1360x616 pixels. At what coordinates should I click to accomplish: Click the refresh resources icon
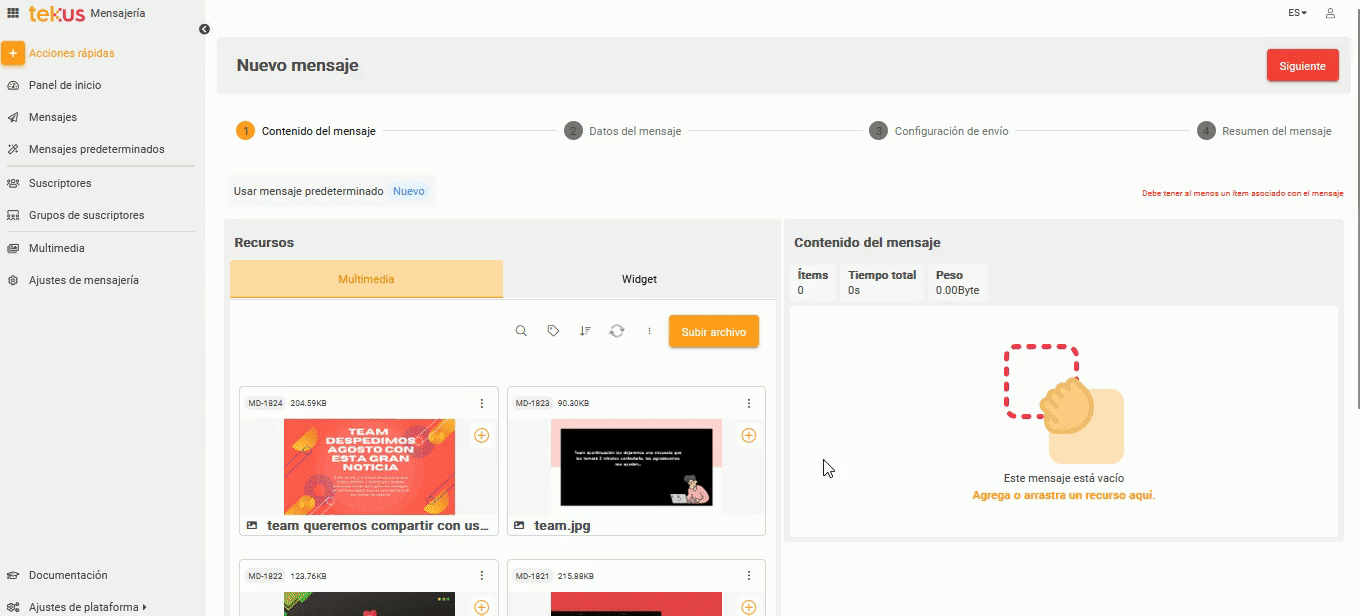click(617, 331)
